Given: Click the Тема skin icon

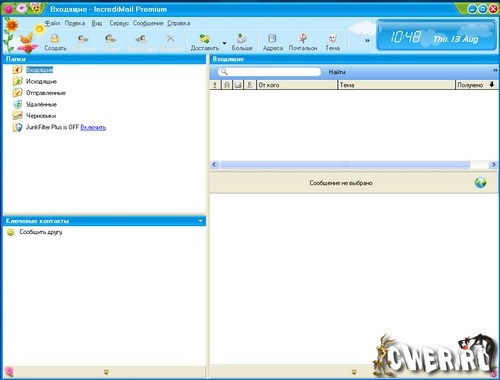Looking at the screenshot, I should tap(332, 43).
